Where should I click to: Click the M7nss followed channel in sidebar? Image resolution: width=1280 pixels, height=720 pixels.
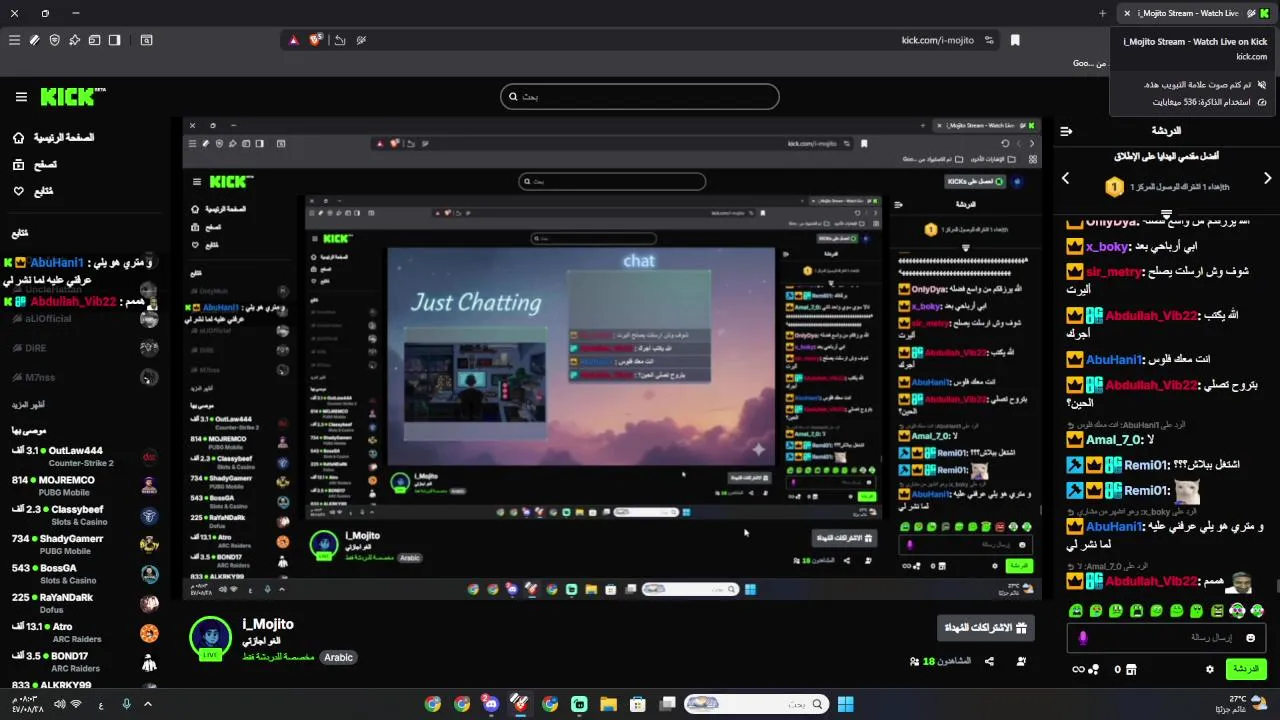coord(84,377)
